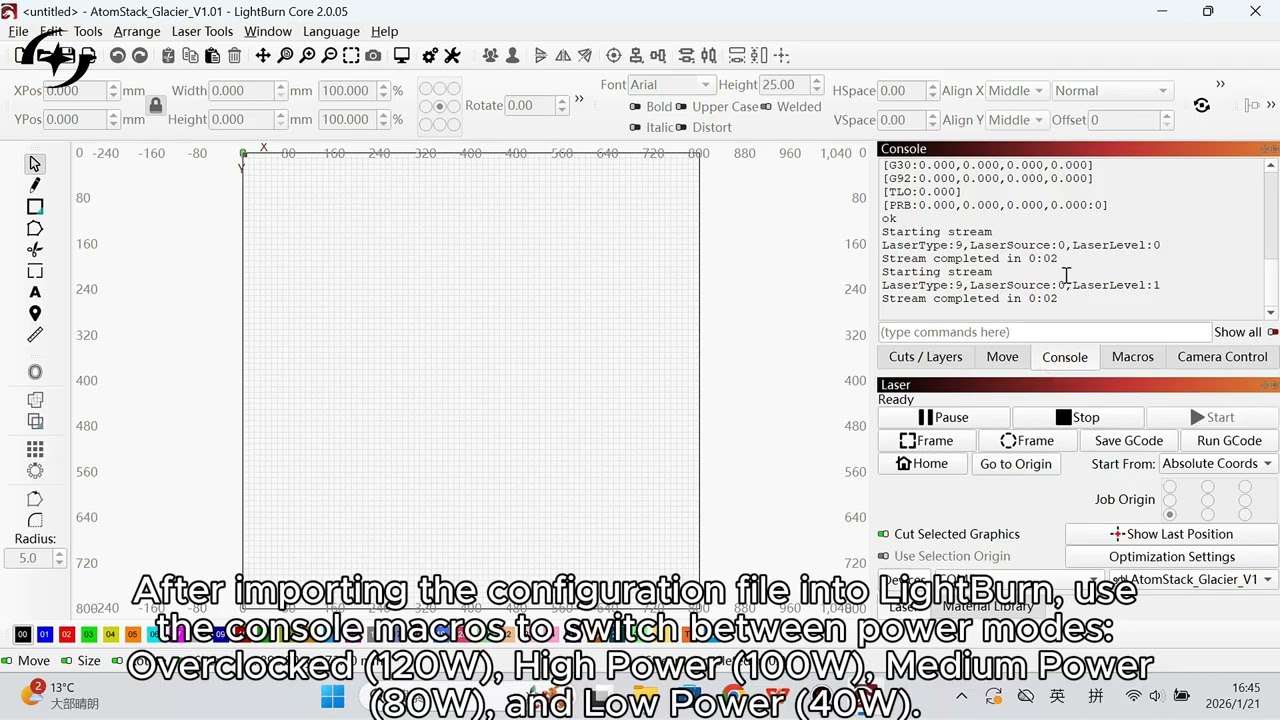This screenshot has height=720, width=1280.
Task: Expand the Normal text mode dropdown
Action: pos(1111,91)
